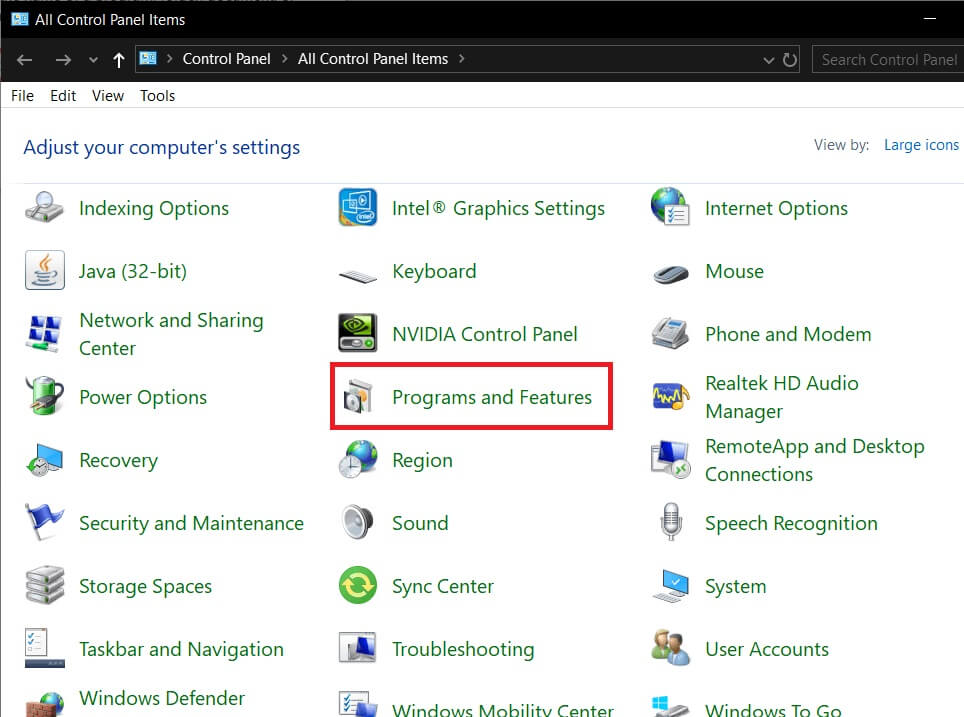964x717 pixels.
Task: Open the Sound link text
Action: (x=420, y=523)
